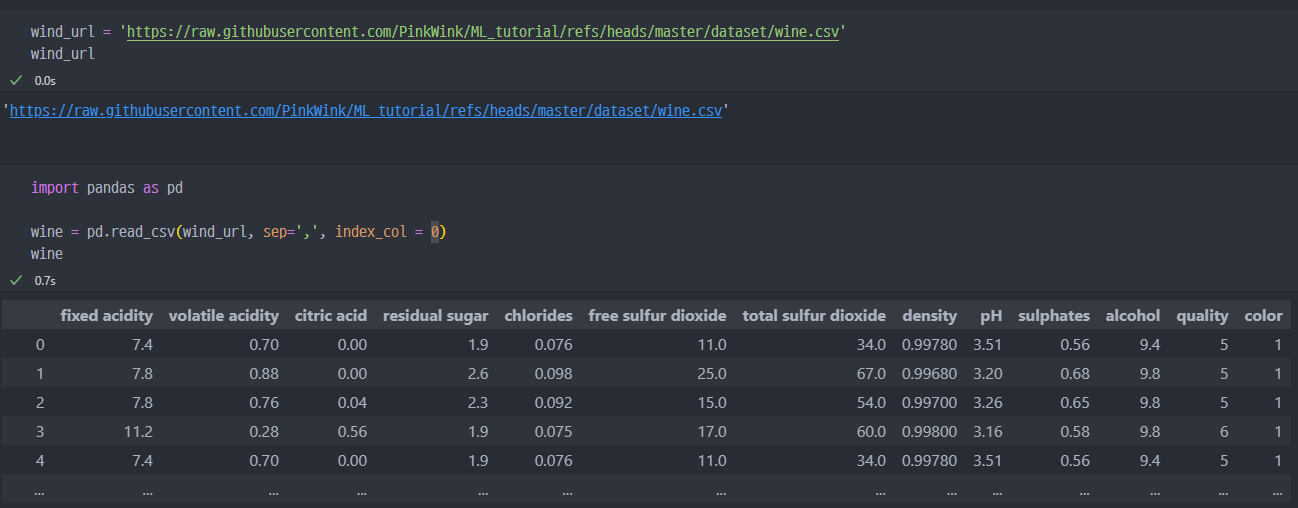Open the wine.csv URL in the code cell

coord(483,32)
